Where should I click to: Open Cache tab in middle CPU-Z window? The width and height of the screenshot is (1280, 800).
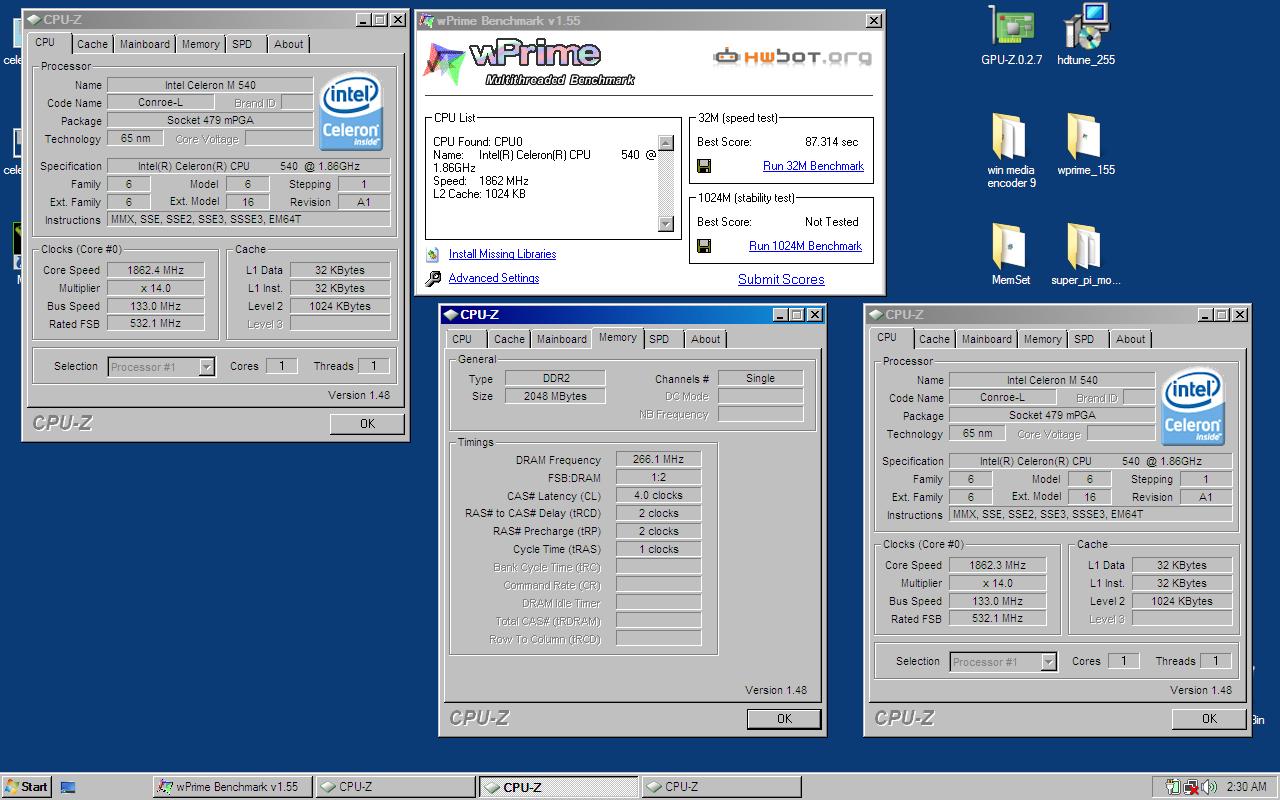509,339
